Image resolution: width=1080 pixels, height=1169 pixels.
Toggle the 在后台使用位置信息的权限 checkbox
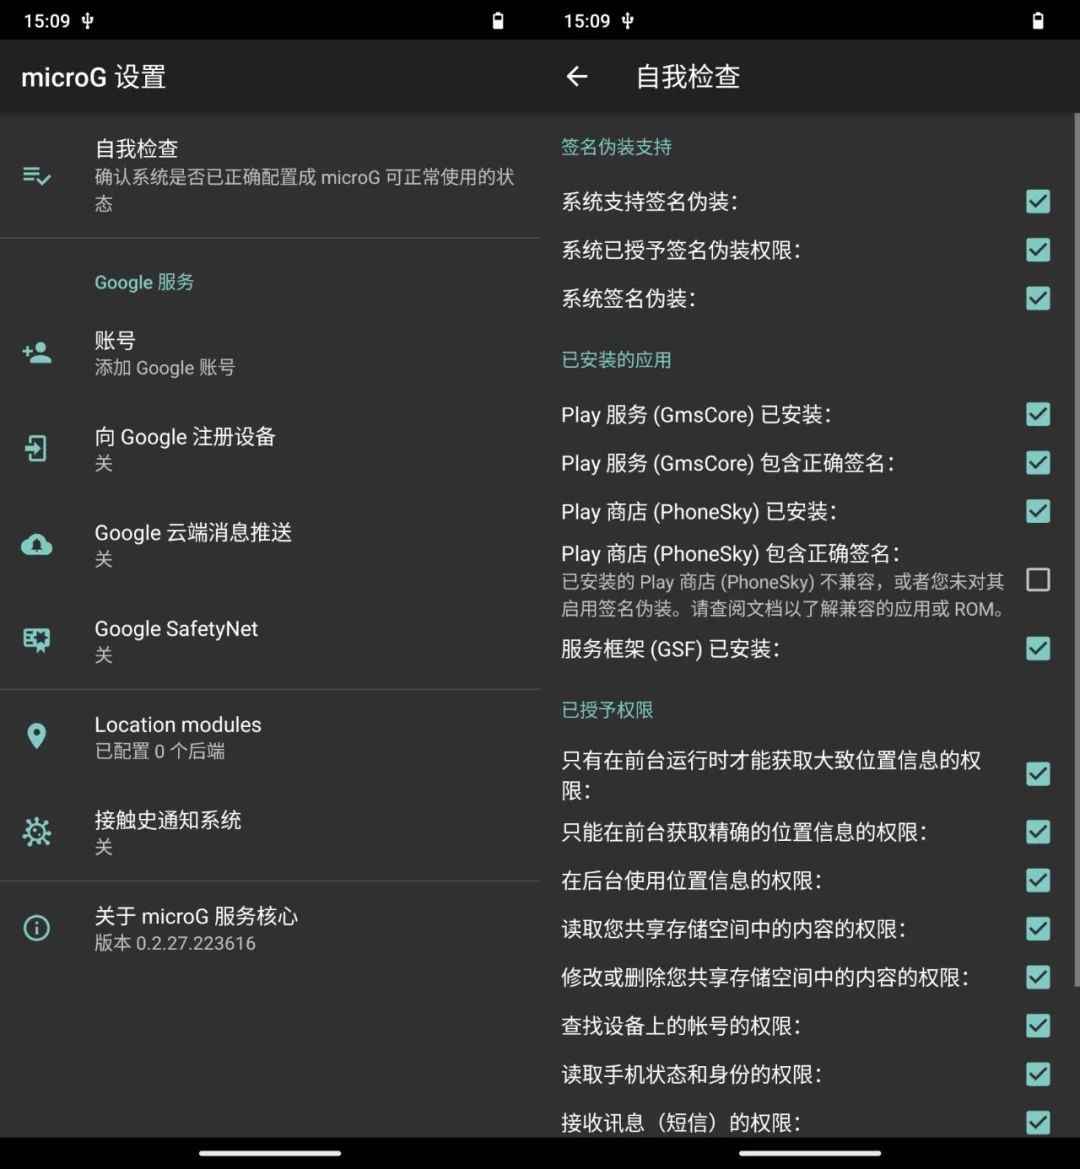tap(1038, 880)
